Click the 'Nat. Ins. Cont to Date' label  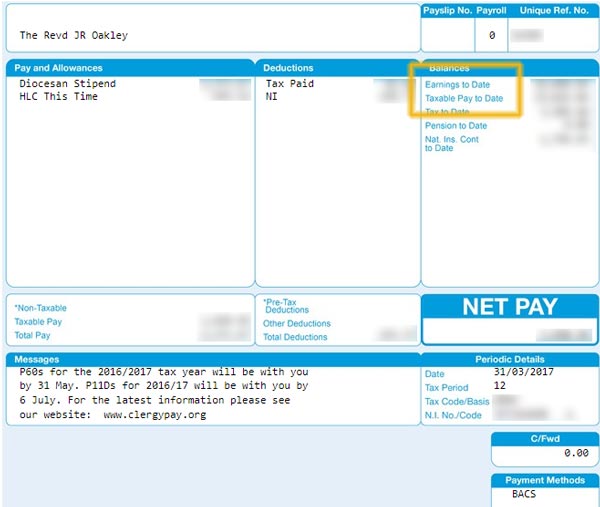pos(452,143)
